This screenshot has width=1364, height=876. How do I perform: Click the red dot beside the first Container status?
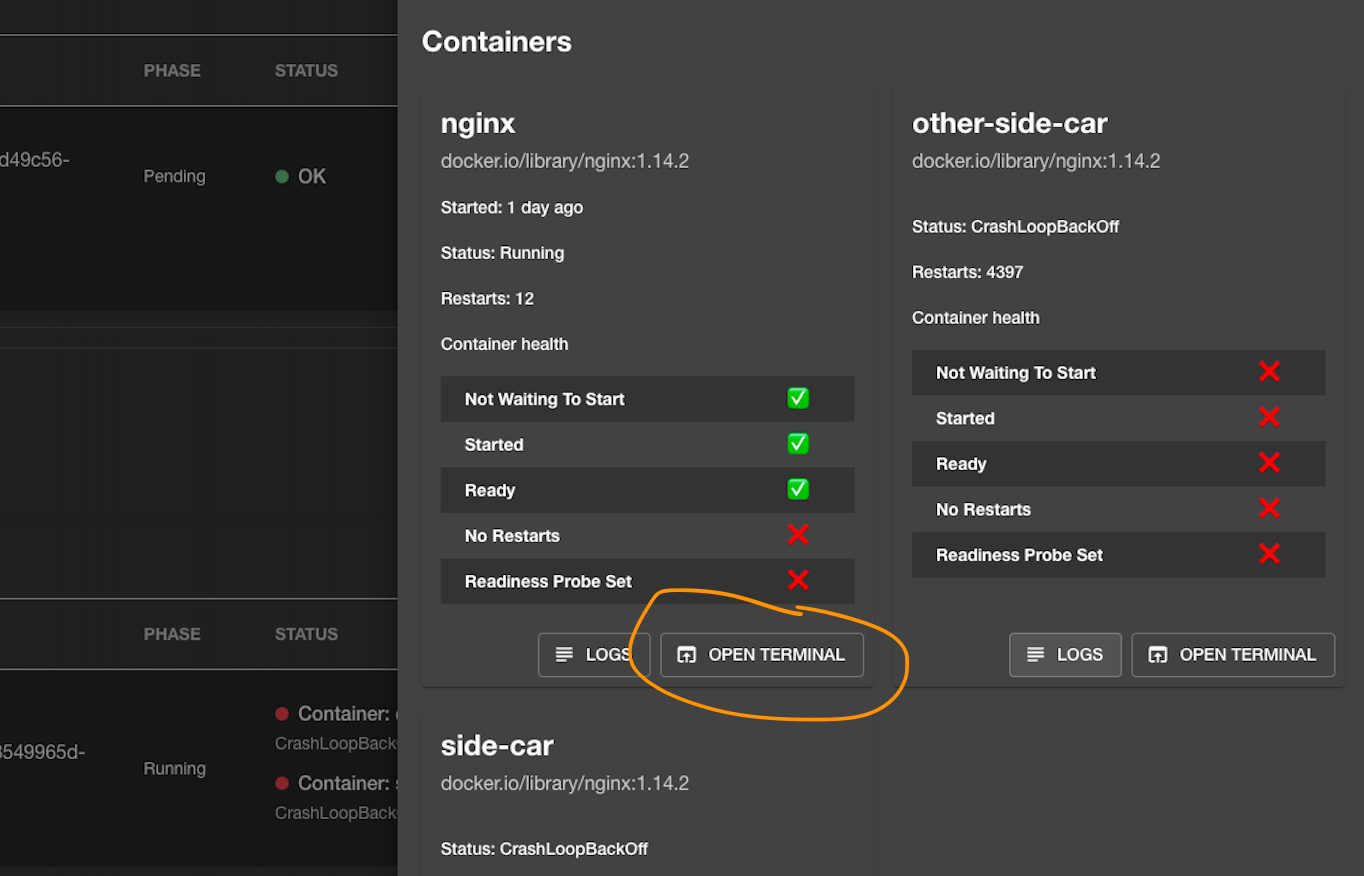click(282, 714)
